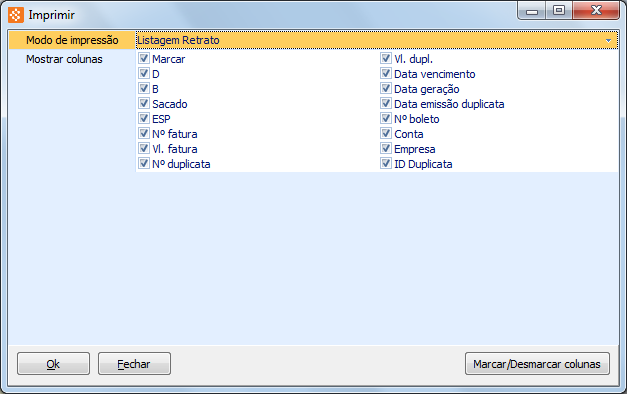Toggle the Nº boleto checkbox
Viewport: 627px width, 394px height.
pos(385,118)
